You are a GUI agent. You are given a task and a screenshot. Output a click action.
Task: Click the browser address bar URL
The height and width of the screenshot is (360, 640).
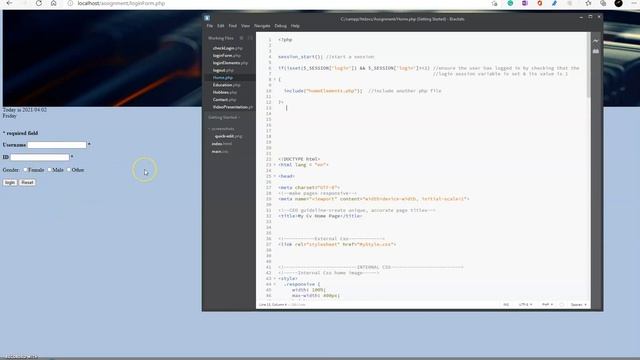(121, 3)
